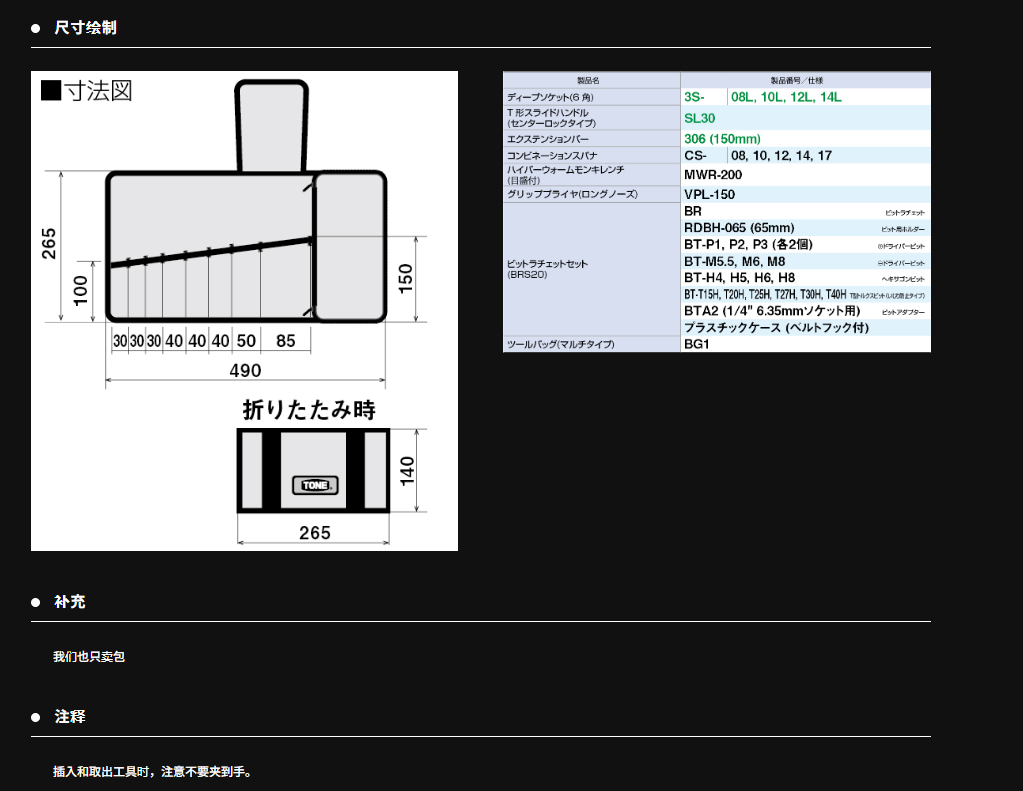Click the SL30 product number cell
The height and width of the screenshot is (791, 1023).
[x=700, y=118]
